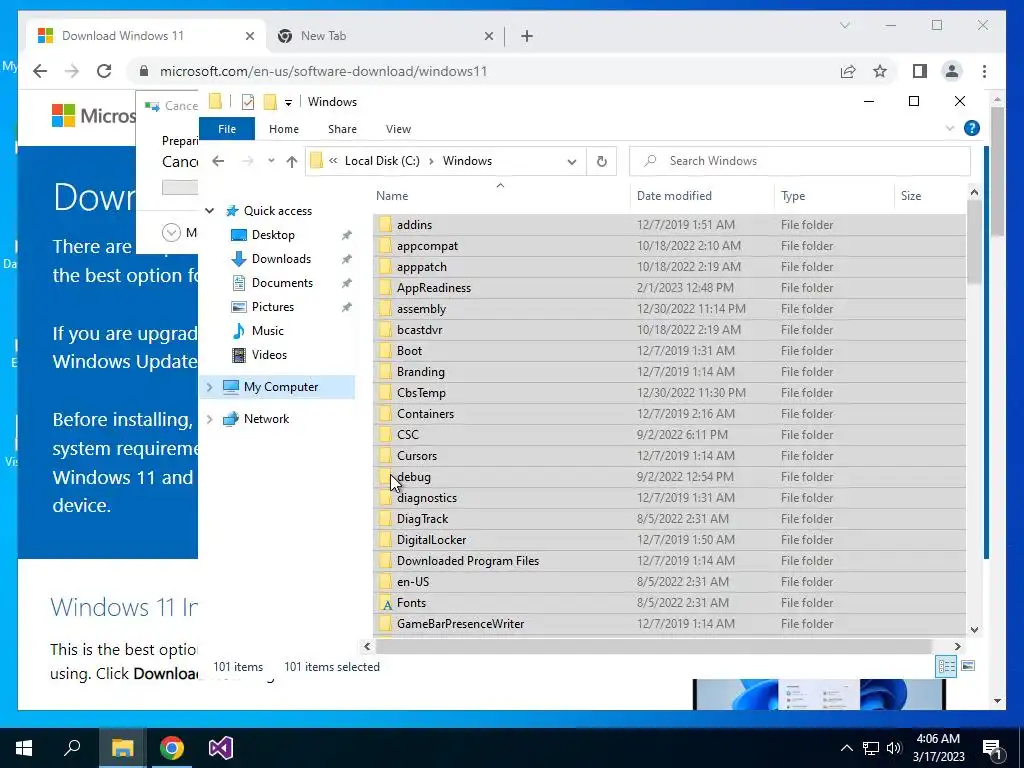Click the volume icon in system tray

894,748
